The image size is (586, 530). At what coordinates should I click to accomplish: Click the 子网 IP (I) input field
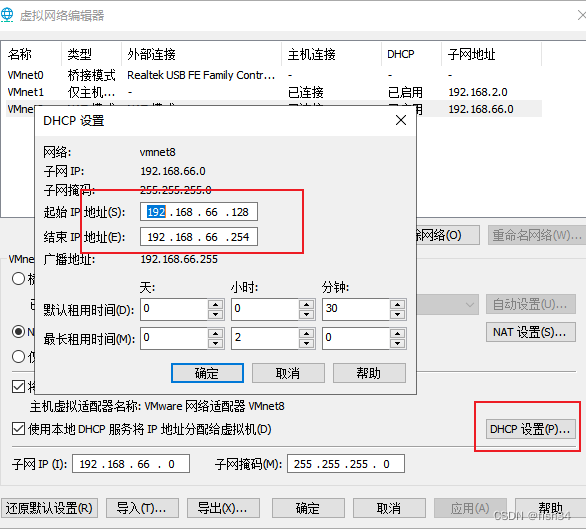tap(131, 464)
